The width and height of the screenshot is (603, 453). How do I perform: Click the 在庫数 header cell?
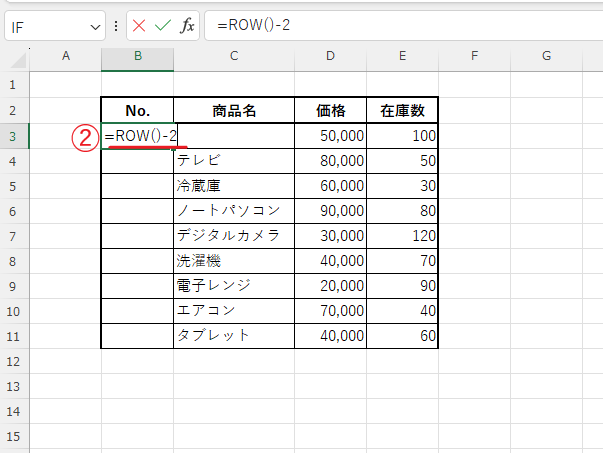pos(402,110)
